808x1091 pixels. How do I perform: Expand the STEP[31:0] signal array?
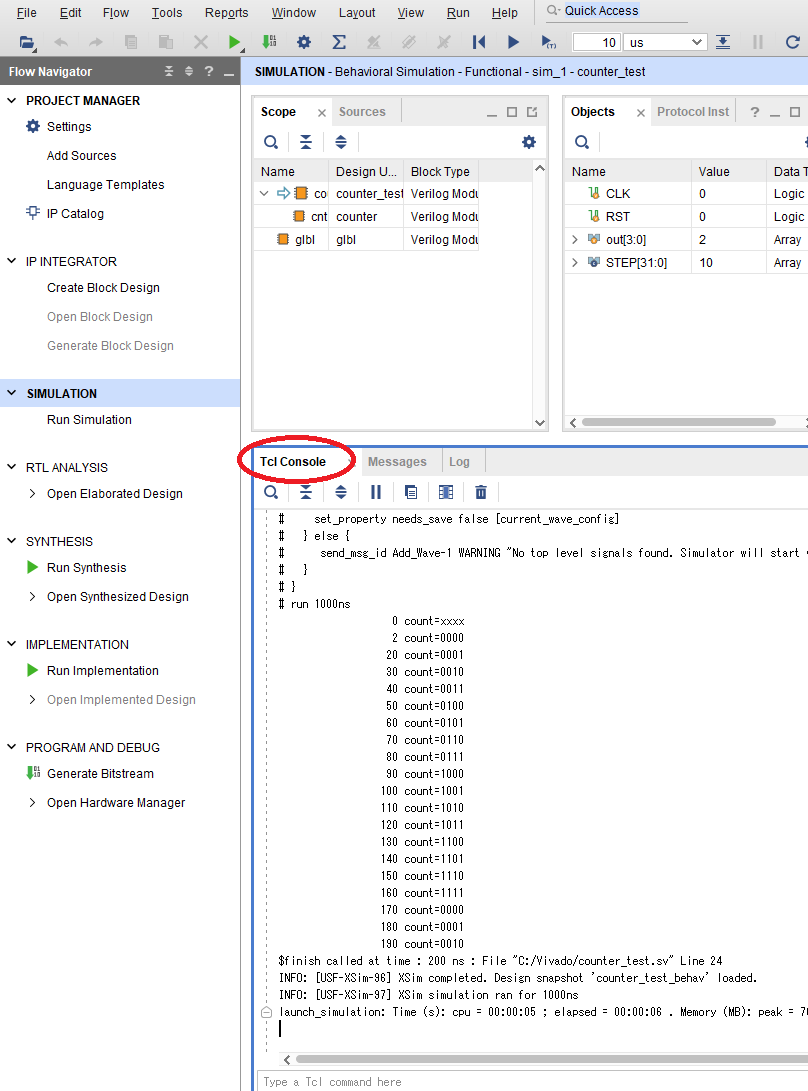pos(575,263)
